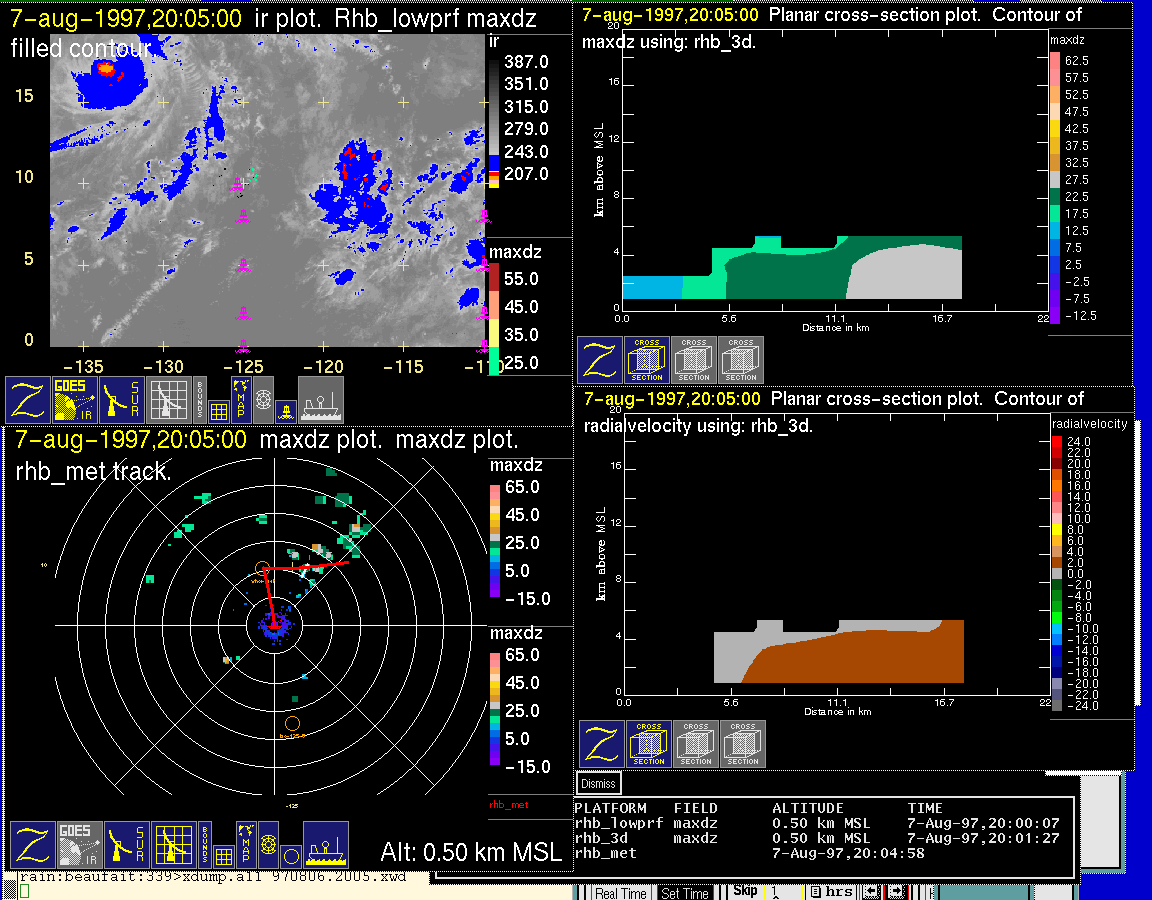Toggle the yellow CROSS SECTION icon in the maxdz cross-section window
1152x900 pixels.
click(647, 360)
